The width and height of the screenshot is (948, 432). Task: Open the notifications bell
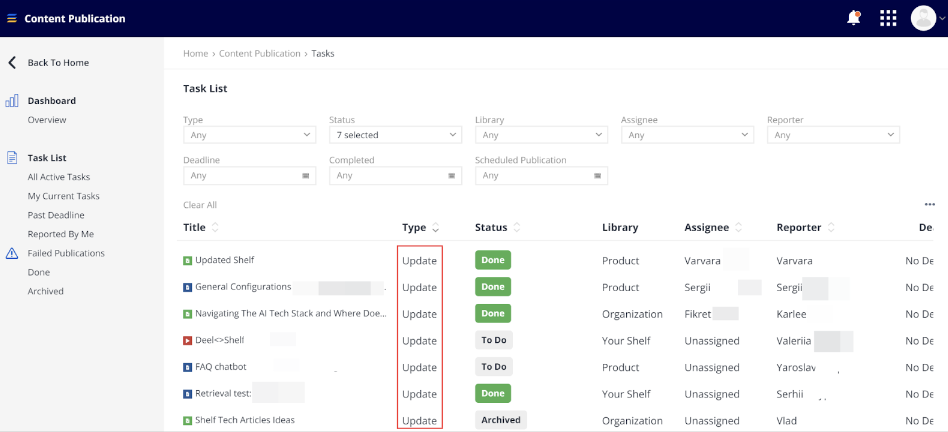pos(854,18)
